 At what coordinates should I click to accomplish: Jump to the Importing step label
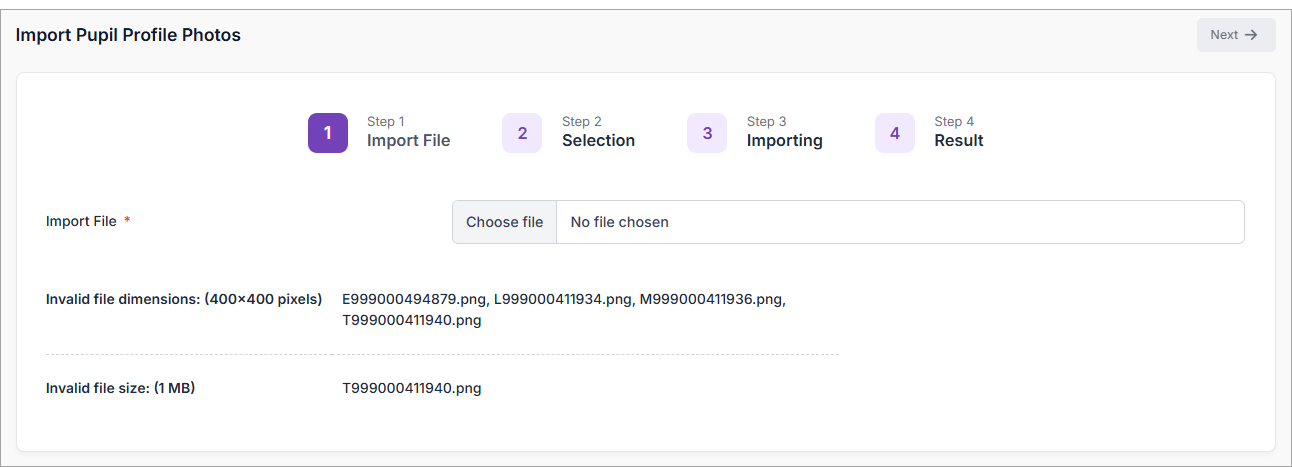coord(784,141)
